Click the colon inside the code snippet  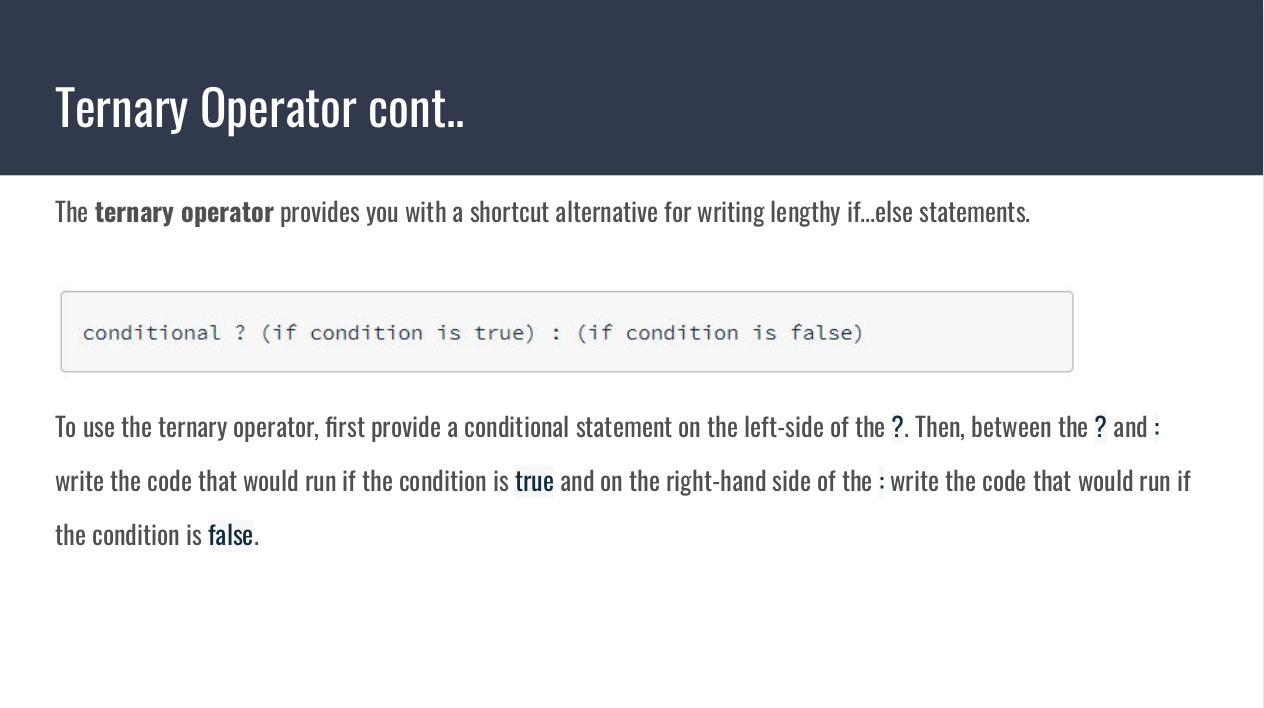[556, 333]
